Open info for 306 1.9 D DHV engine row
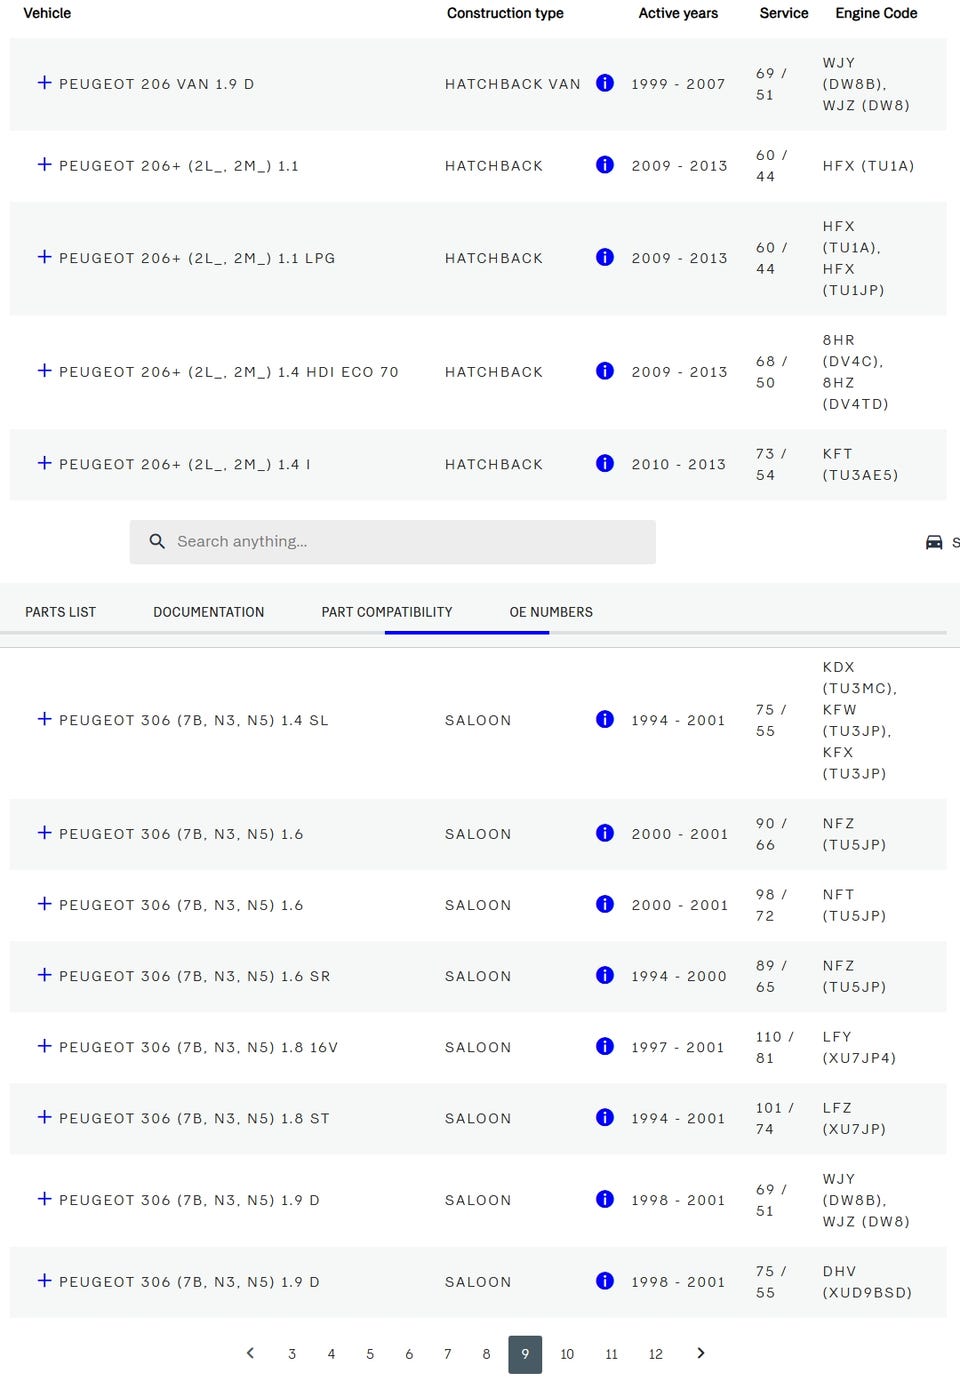Image resolution: width=960 pixels, height=1381 pixels. [x=605, y=1281]
